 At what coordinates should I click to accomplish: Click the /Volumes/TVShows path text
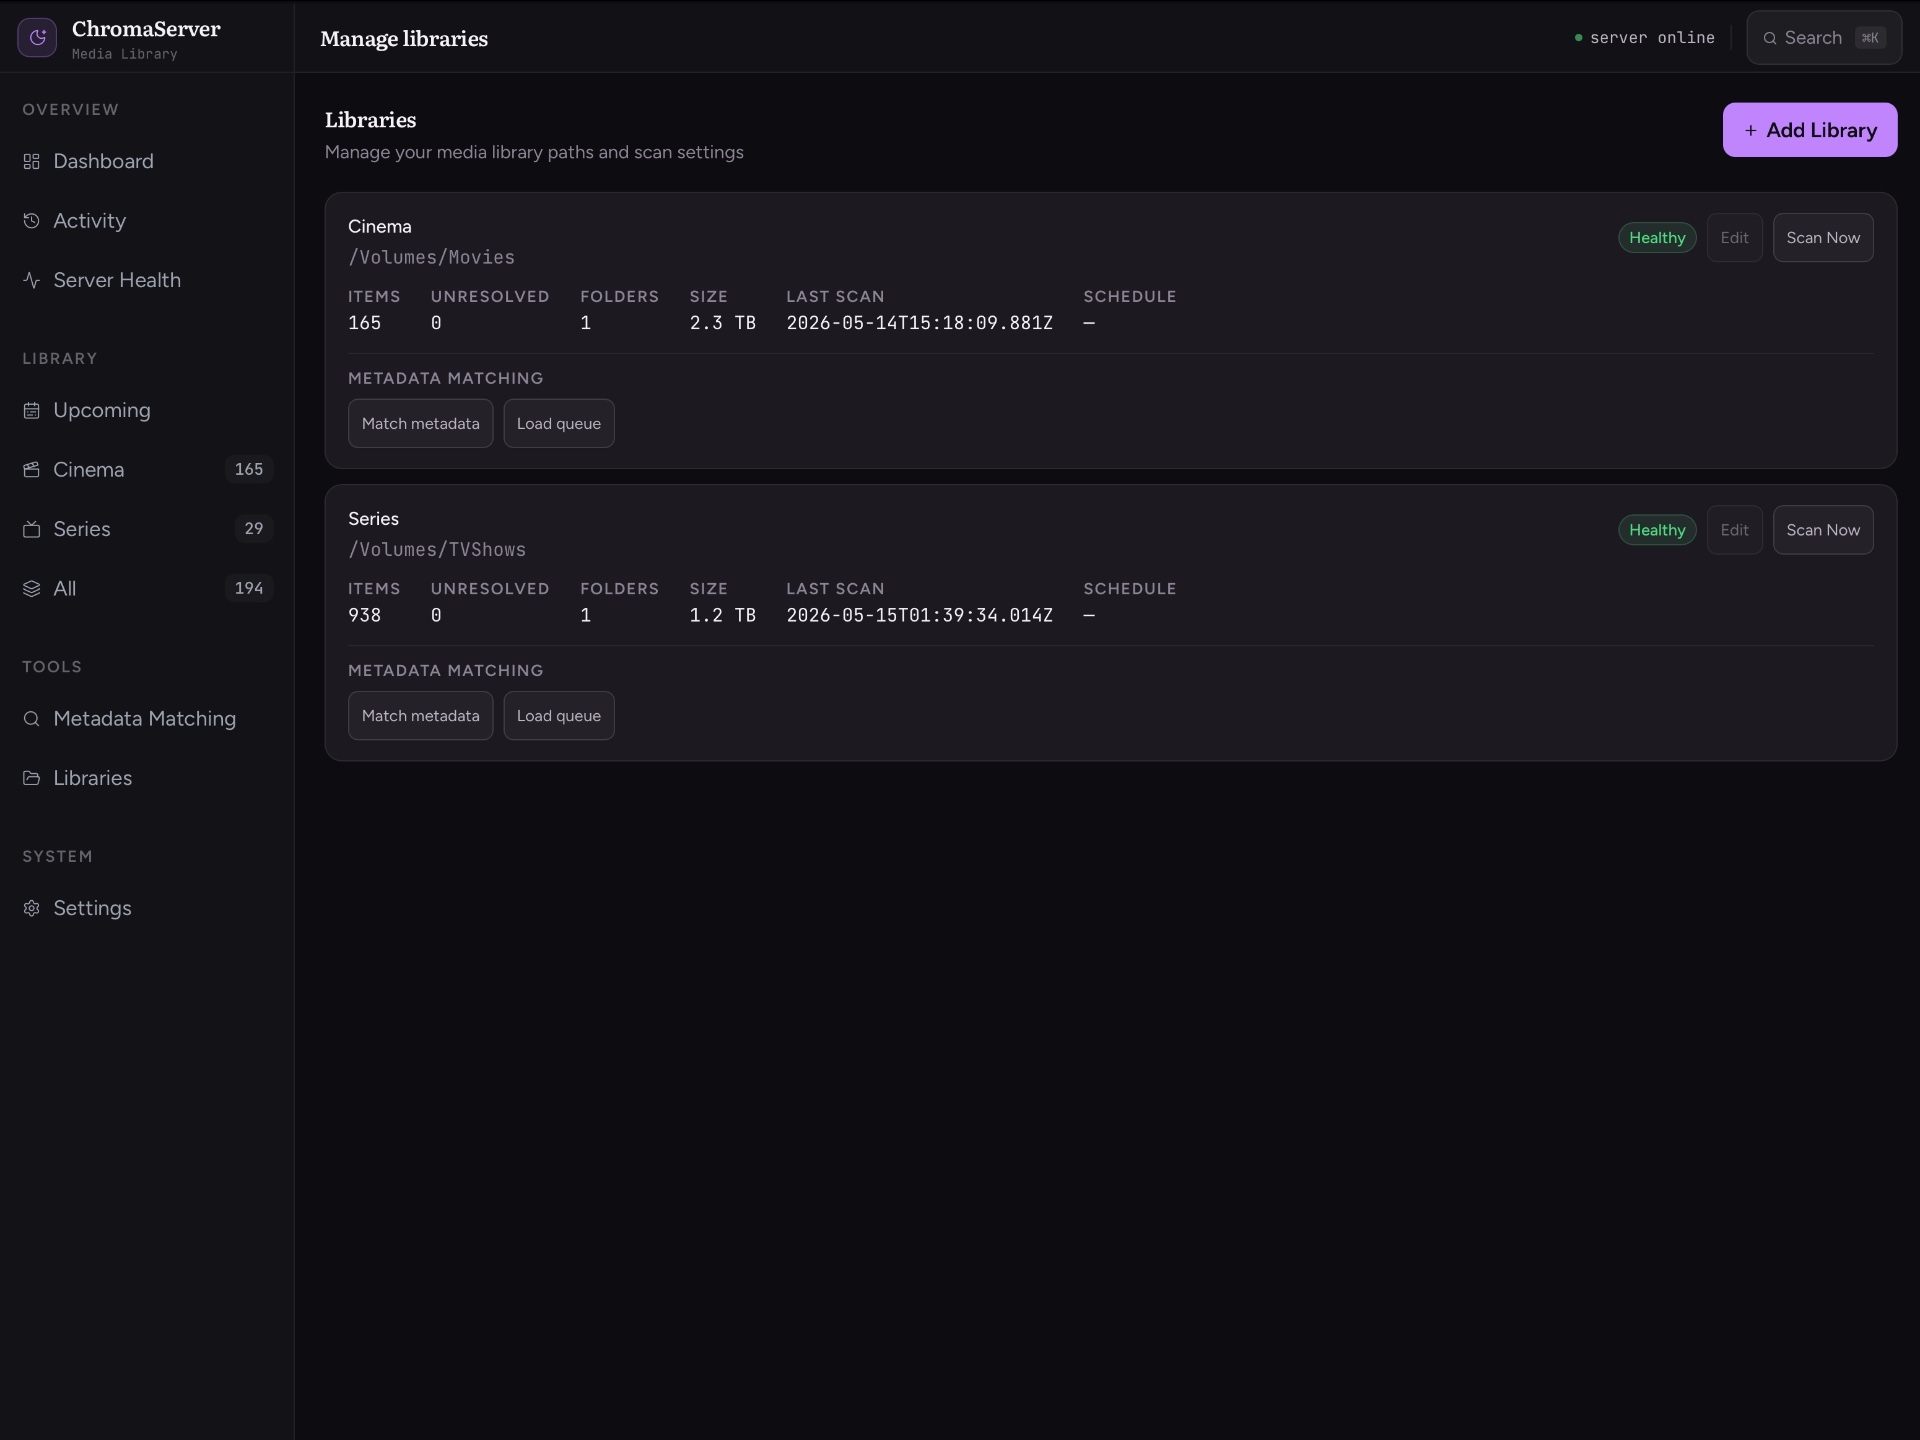coord(437,550)
